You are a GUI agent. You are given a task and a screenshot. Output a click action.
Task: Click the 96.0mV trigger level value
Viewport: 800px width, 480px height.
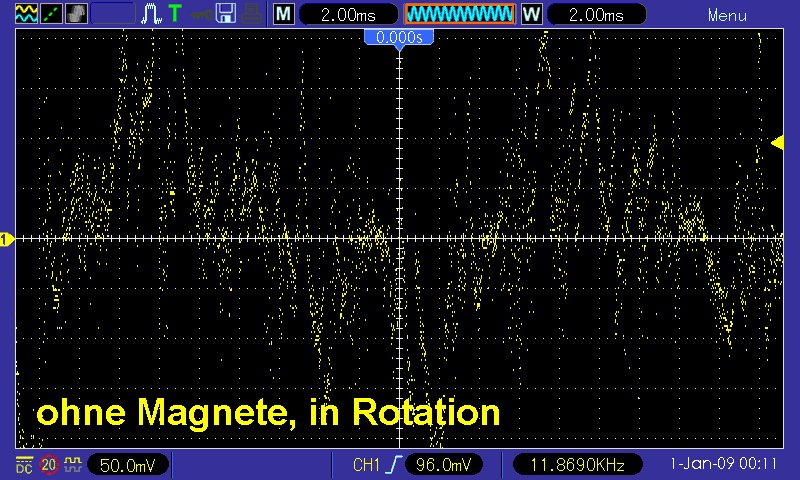coord(445,465)
